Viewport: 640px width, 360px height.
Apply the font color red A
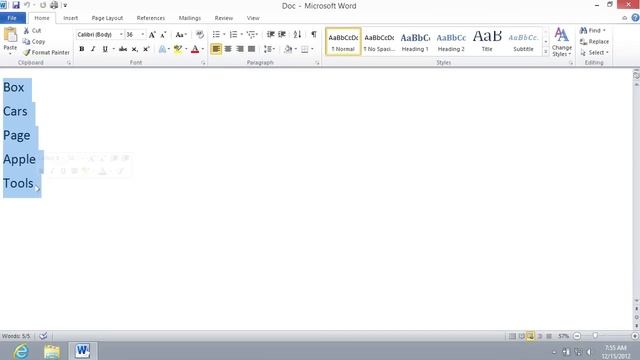[x=195, y=49]
